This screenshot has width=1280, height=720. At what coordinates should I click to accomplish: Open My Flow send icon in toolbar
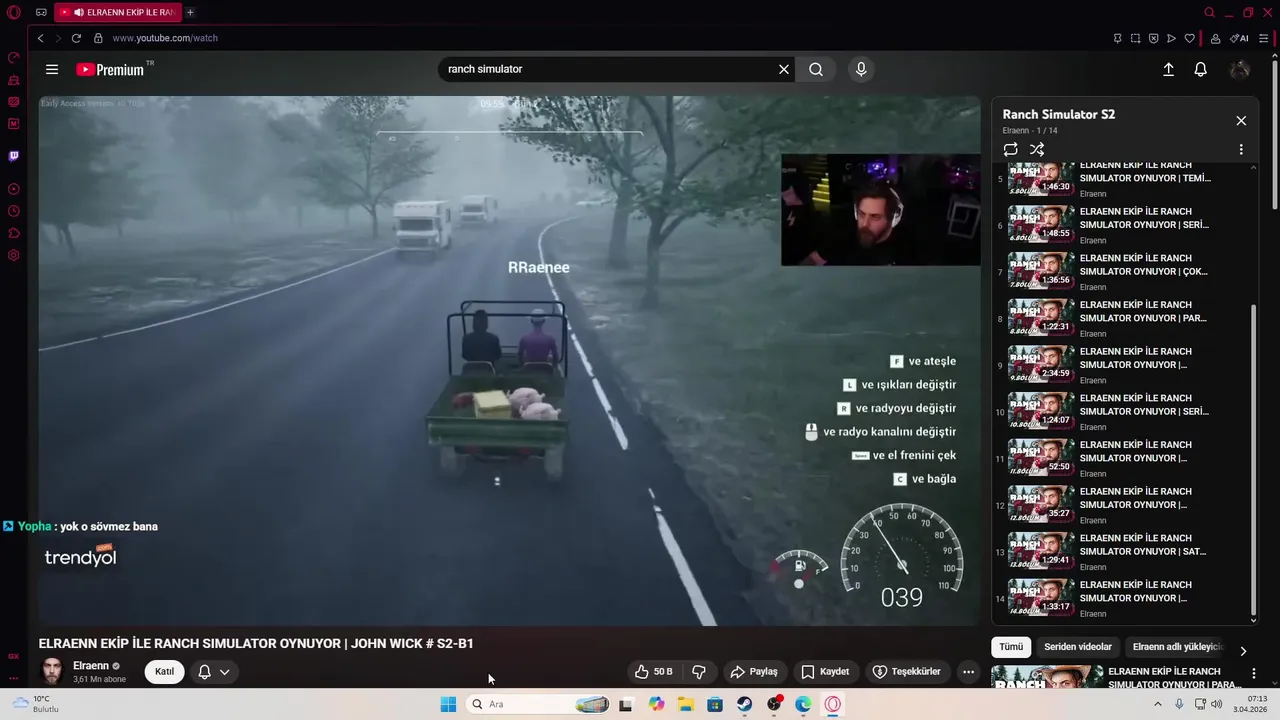pos(1171,38)
